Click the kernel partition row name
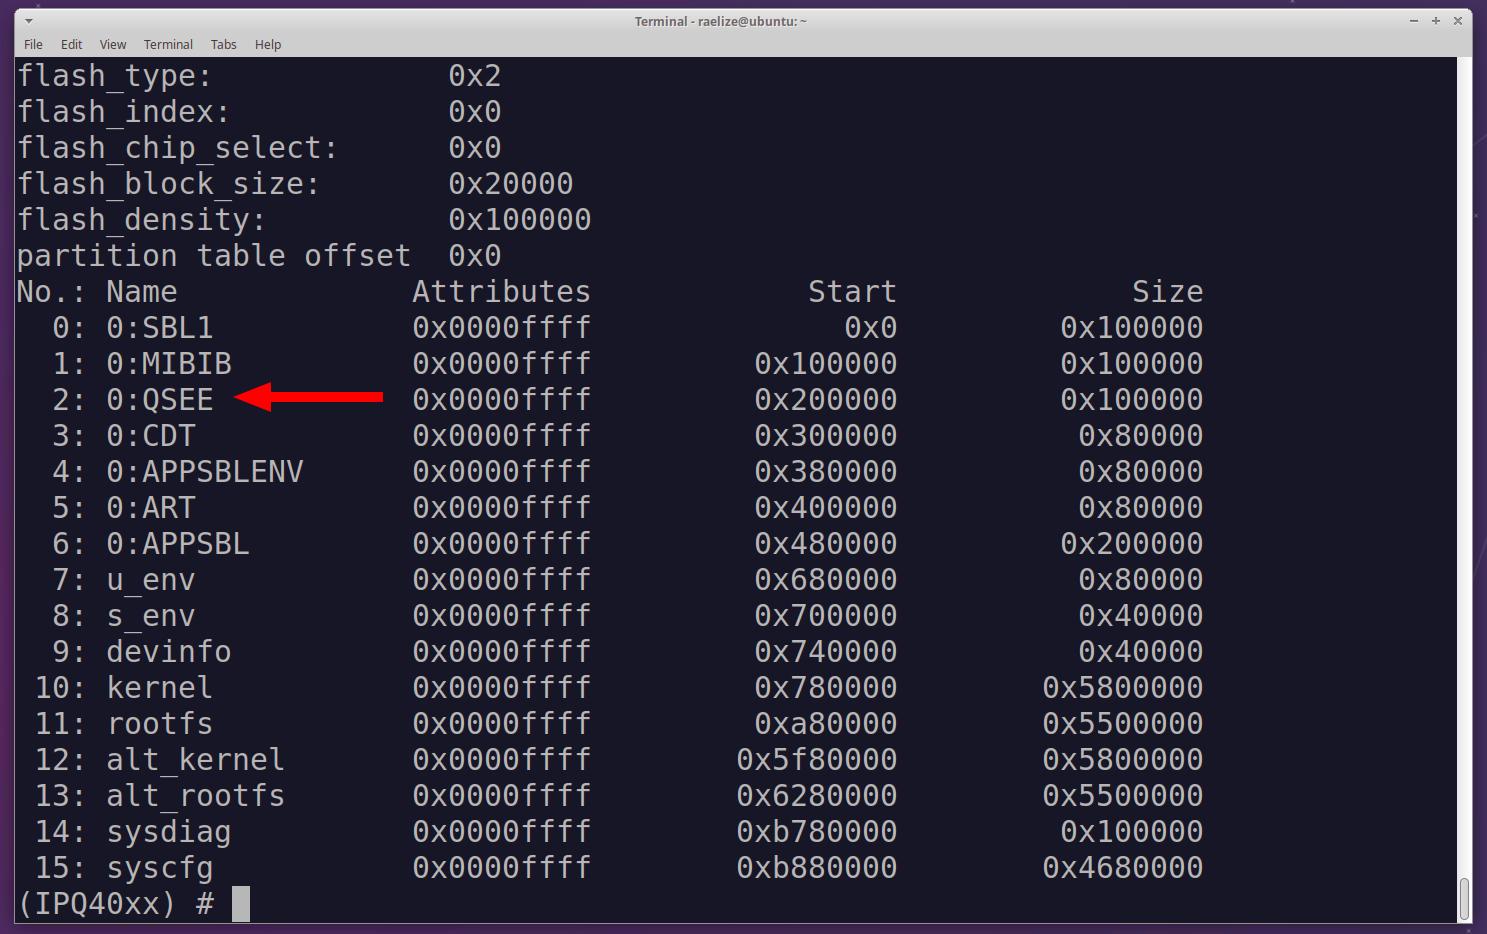The height and width of the screenshot is (934, 1487). click(160, 688)
